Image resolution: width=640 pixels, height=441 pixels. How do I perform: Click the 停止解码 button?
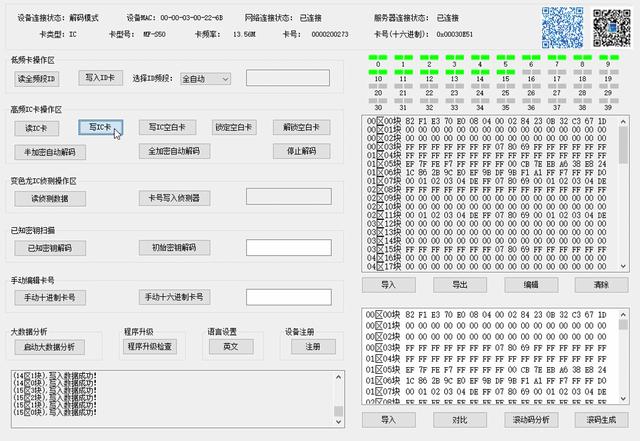click(301, 151)
